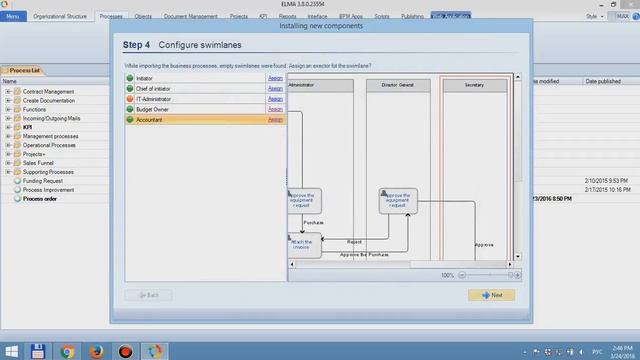Click the Next button
This screenshot has height=360, width=640.
491,295
